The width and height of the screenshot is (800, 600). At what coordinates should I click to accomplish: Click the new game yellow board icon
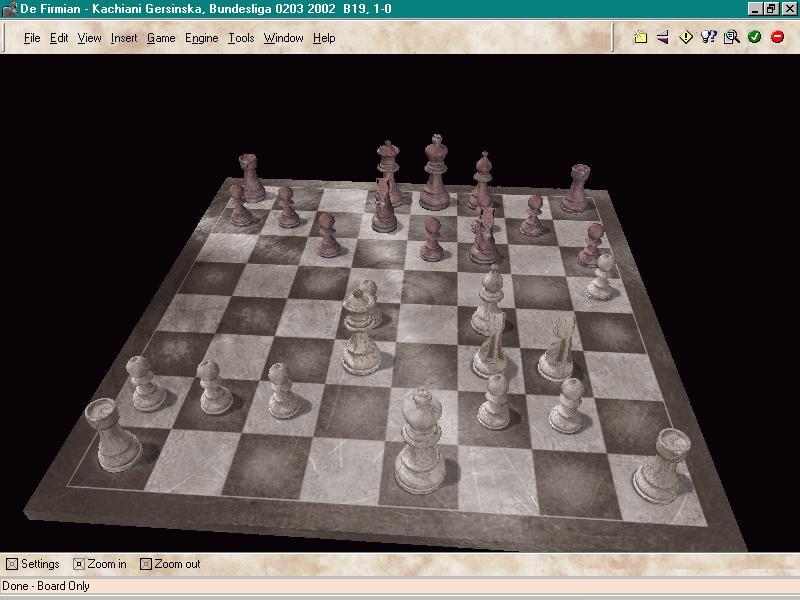coord(641,38)
